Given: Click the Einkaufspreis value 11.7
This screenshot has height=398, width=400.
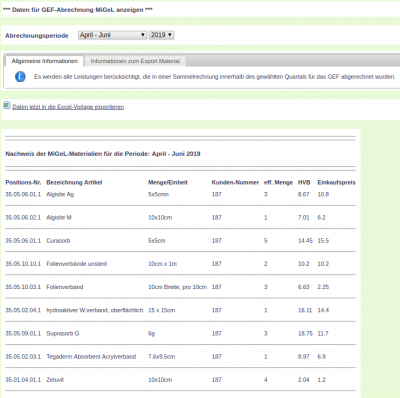Looking at the screenshot, I should click(323, 333).
